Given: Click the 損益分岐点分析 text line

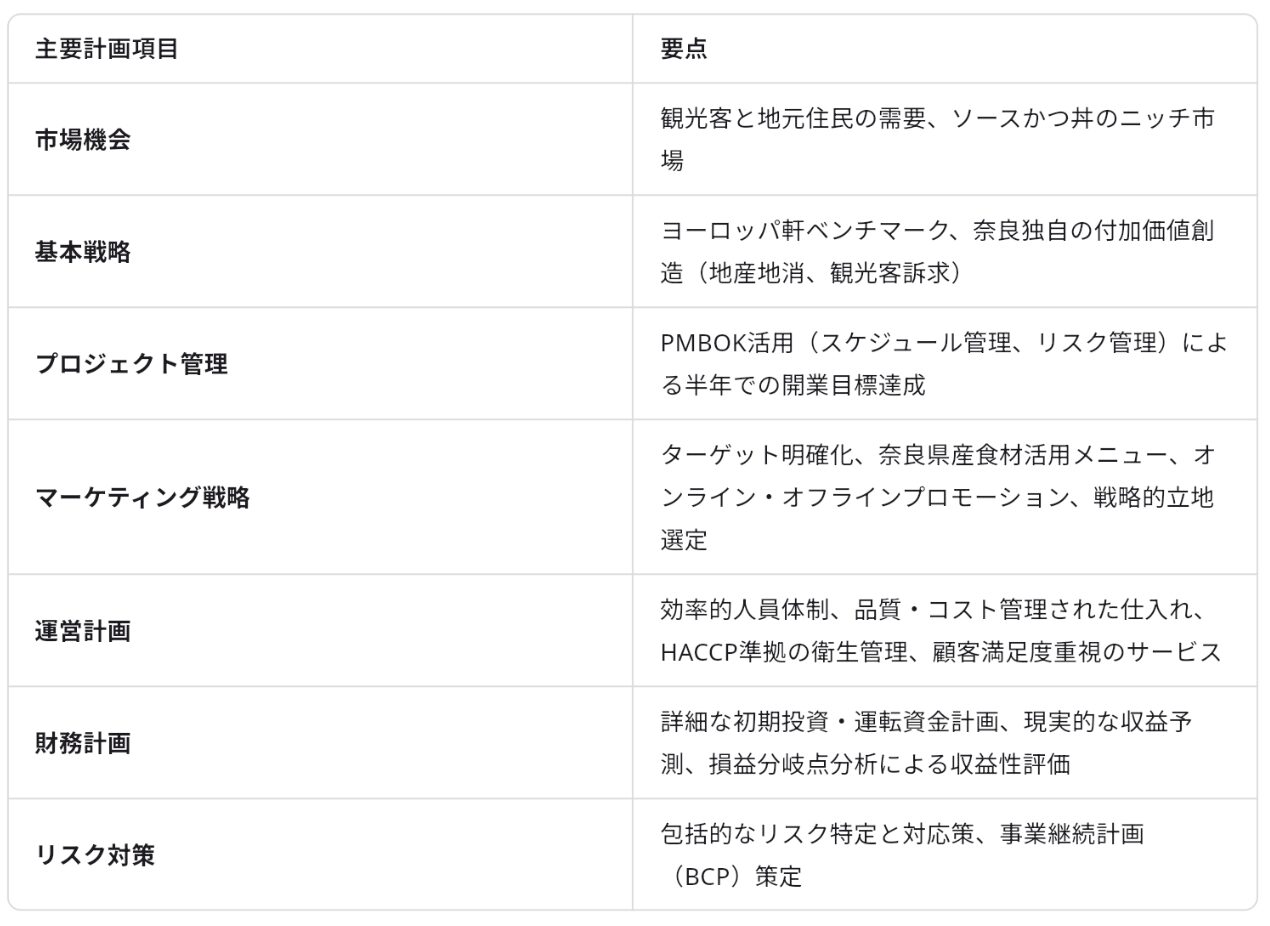Looking at the screenshot, I should pos(866,764).
